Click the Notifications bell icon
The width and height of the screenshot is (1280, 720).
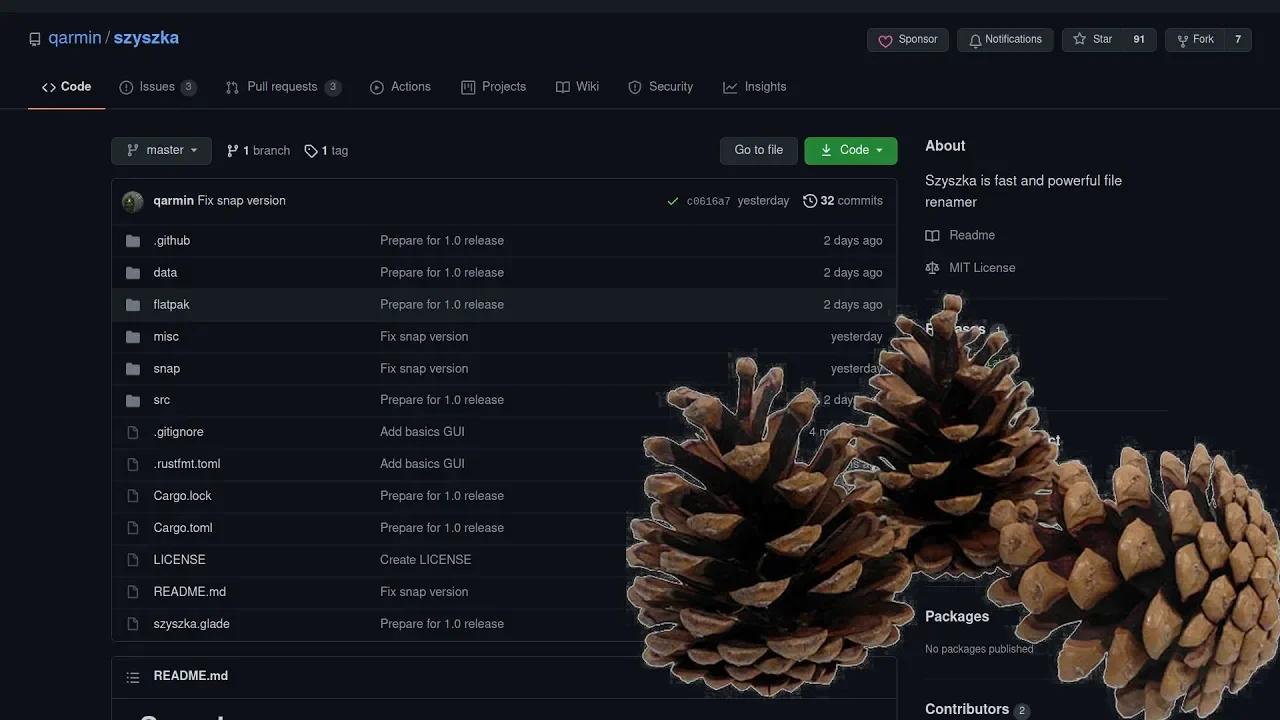(x=975, y=40)
